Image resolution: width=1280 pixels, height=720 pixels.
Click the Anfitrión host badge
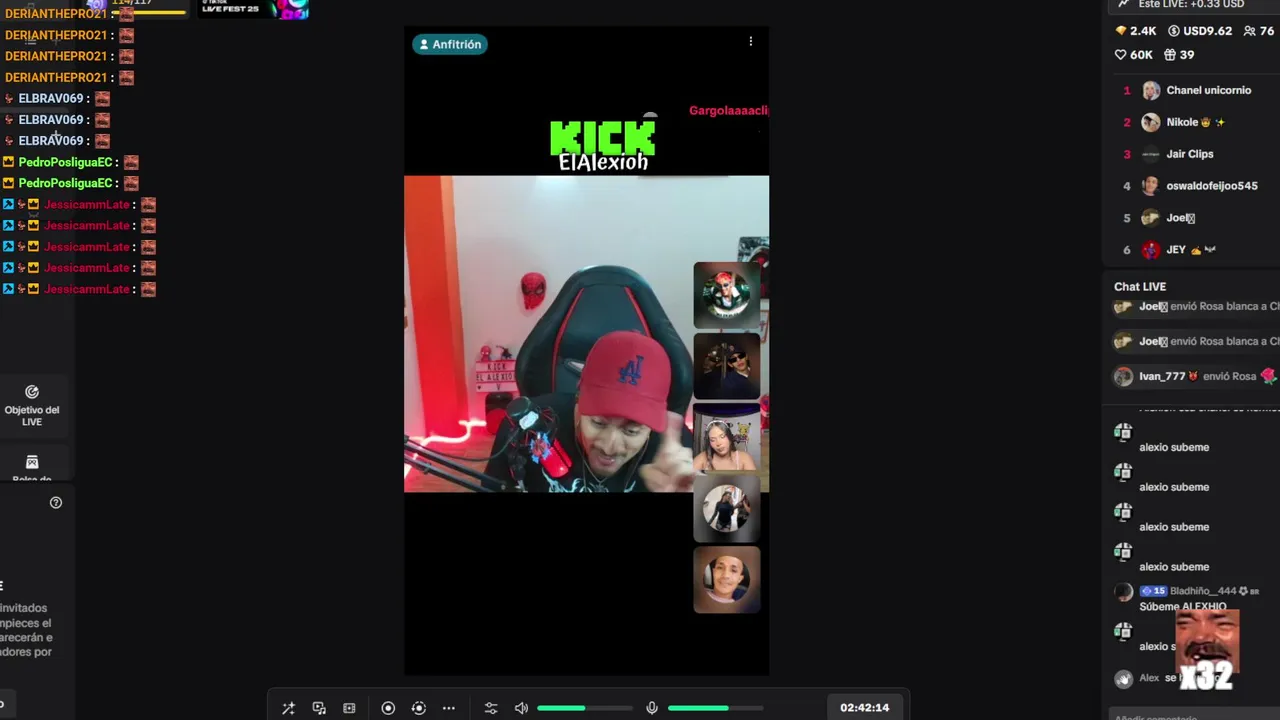450,44
